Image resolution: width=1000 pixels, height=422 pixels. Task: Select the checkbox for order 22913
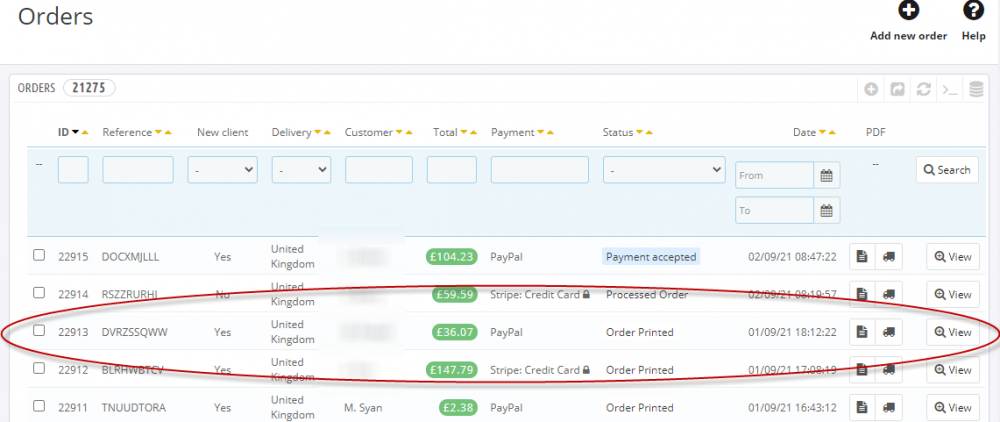pos(39,331)
